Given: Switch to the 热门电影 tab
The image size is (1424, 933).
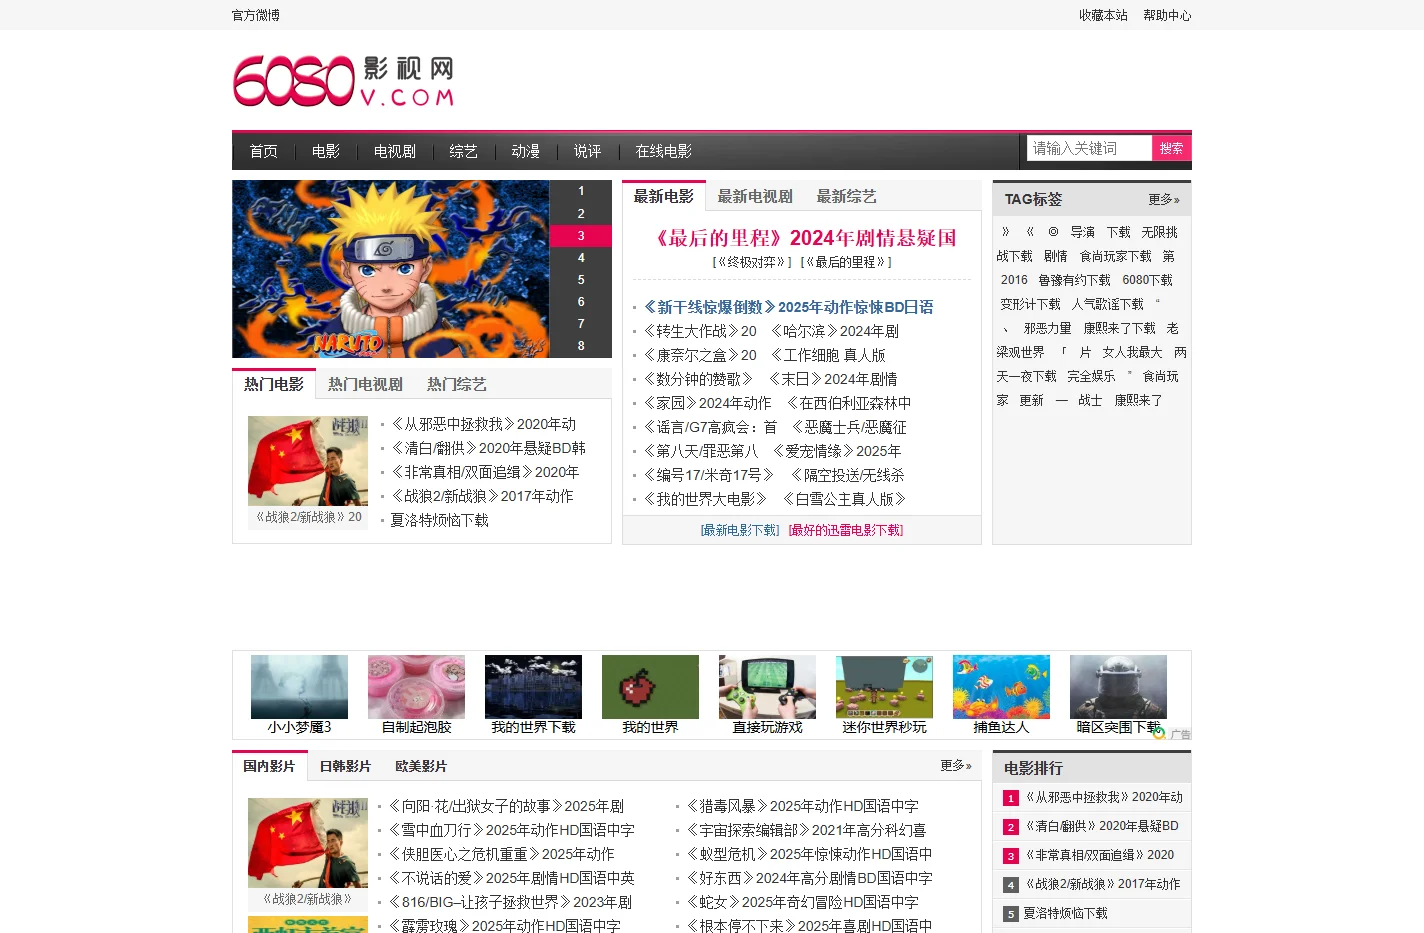Looking at the screenshot, I should coord(274,384).
